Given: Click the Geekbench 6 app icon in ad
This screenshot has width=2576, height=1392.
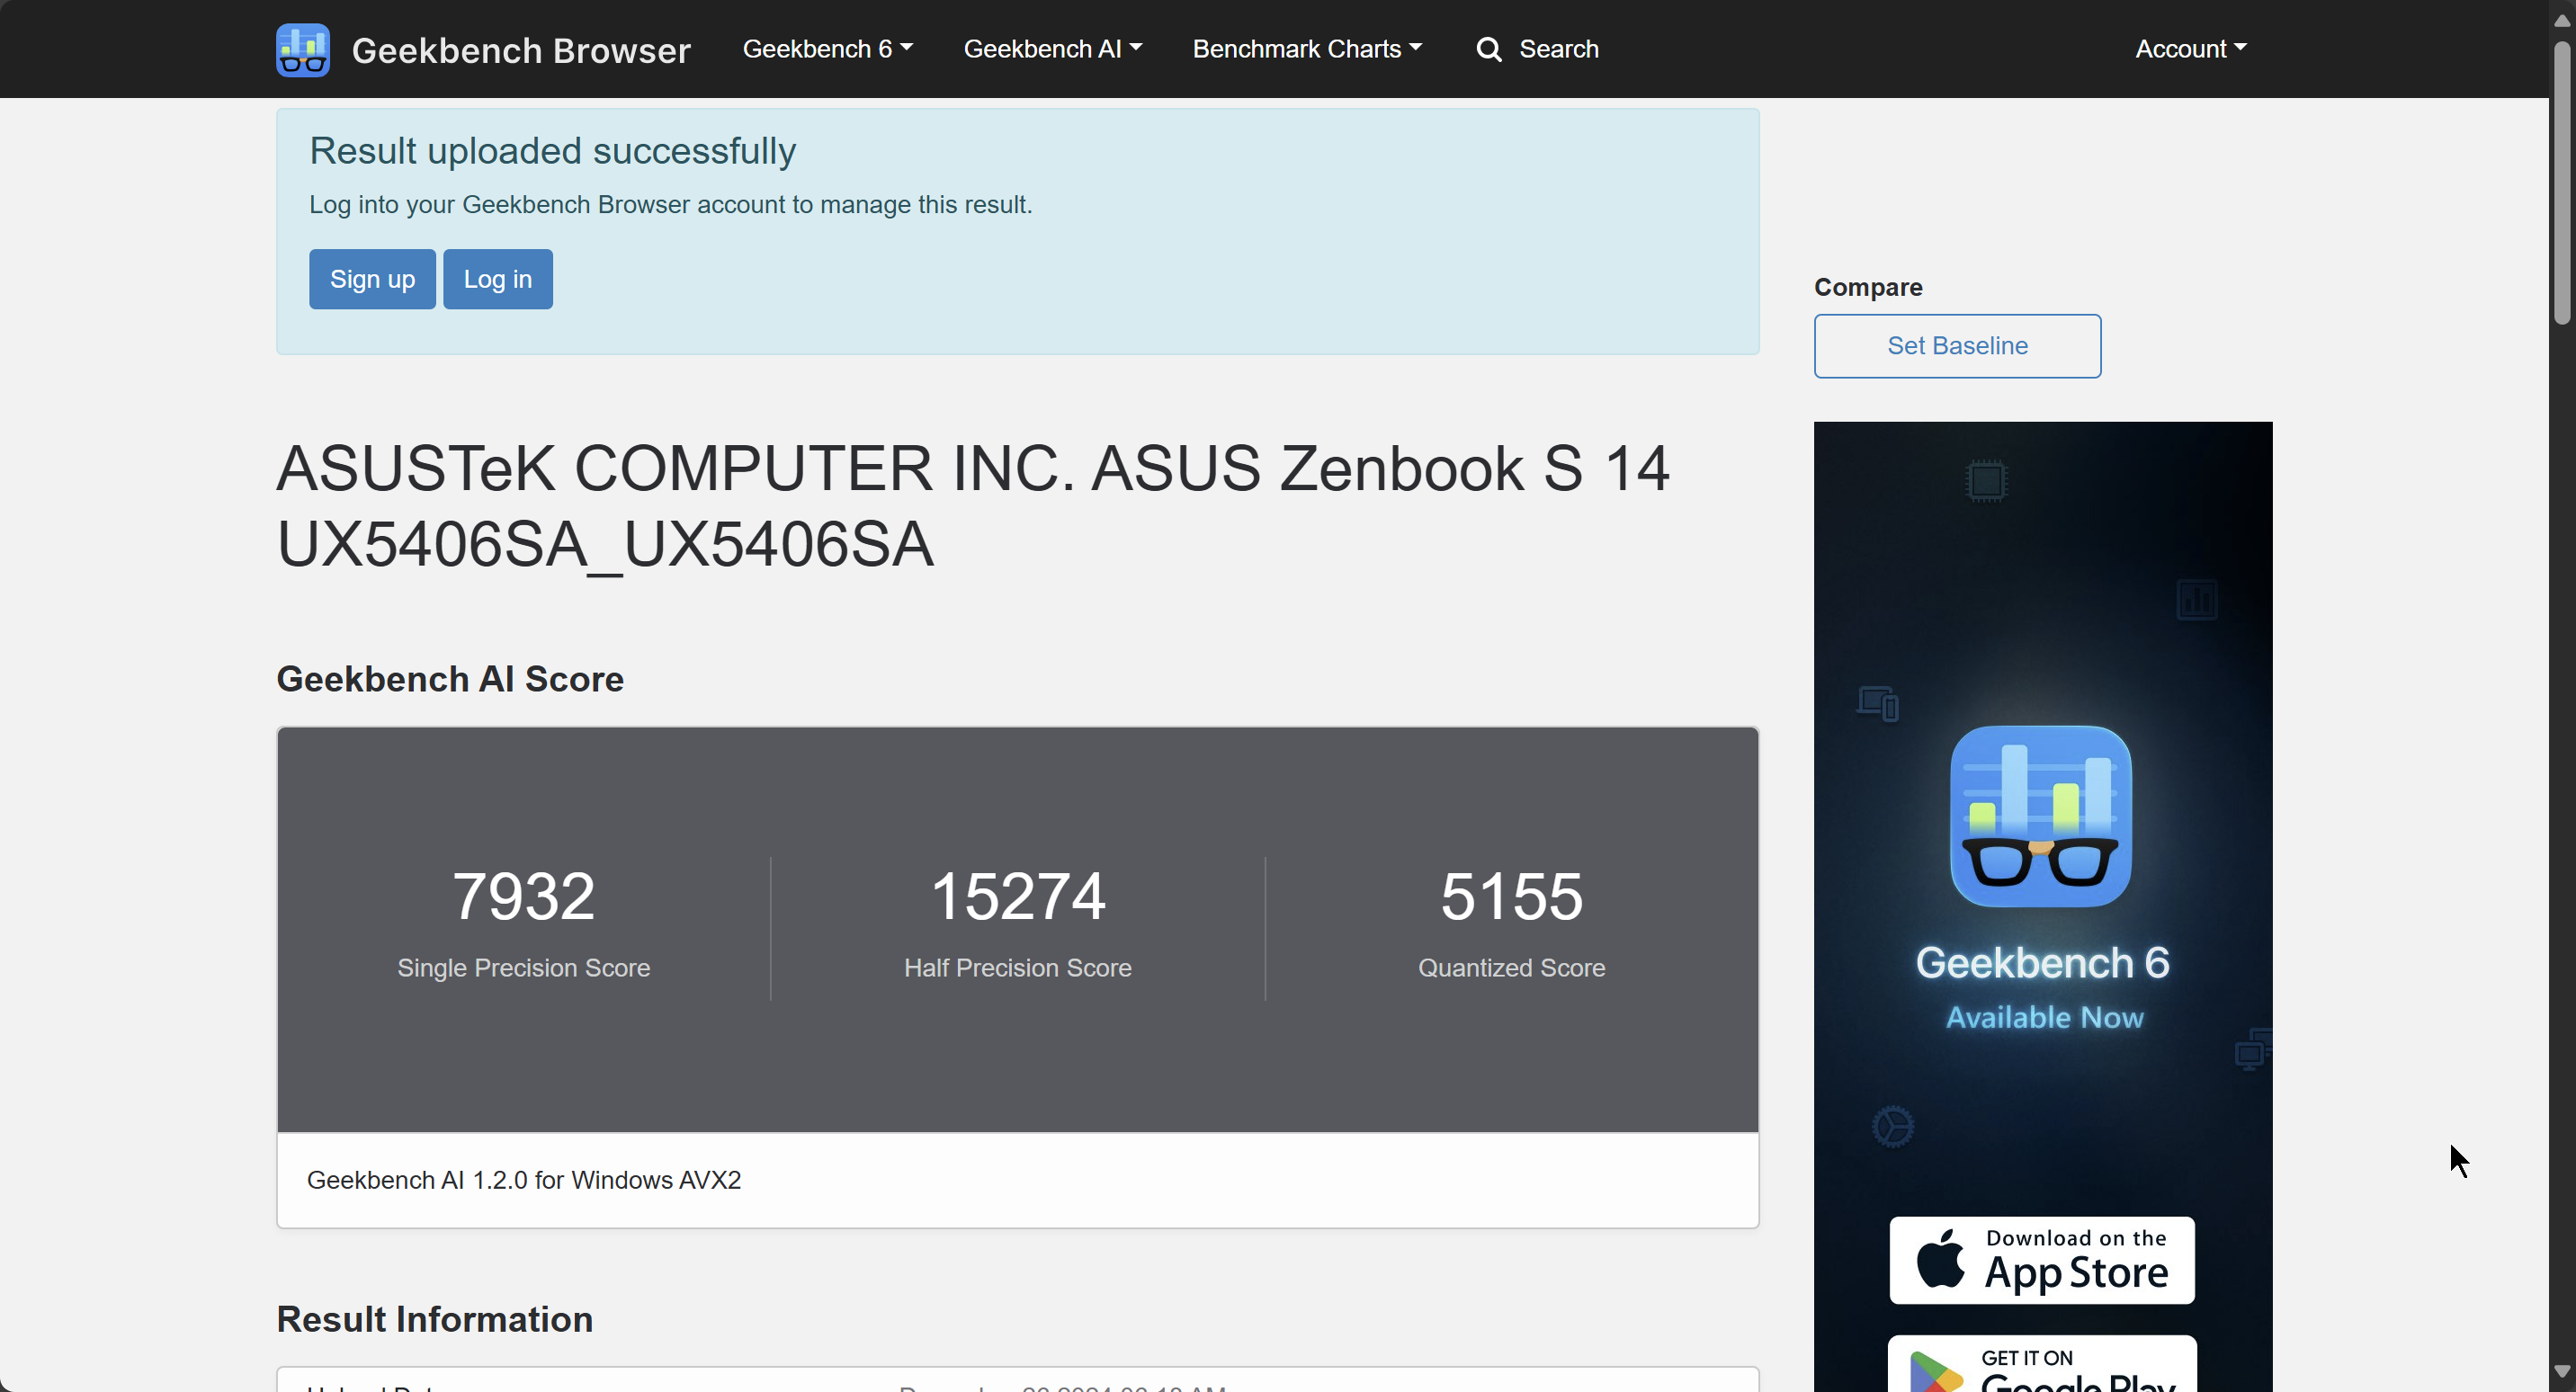Looking at the screenshot, I should click(x=2040, y=816).
